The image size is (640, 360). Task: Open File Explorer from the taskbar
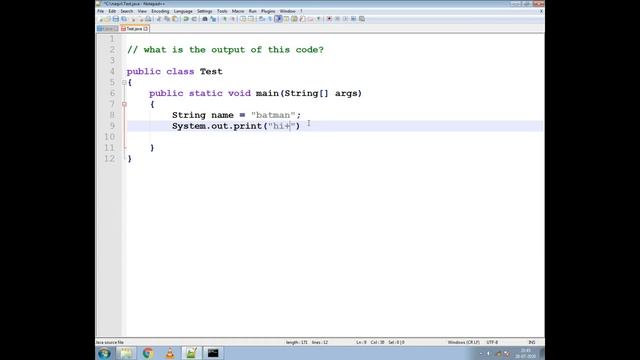[x=126, y=353]
